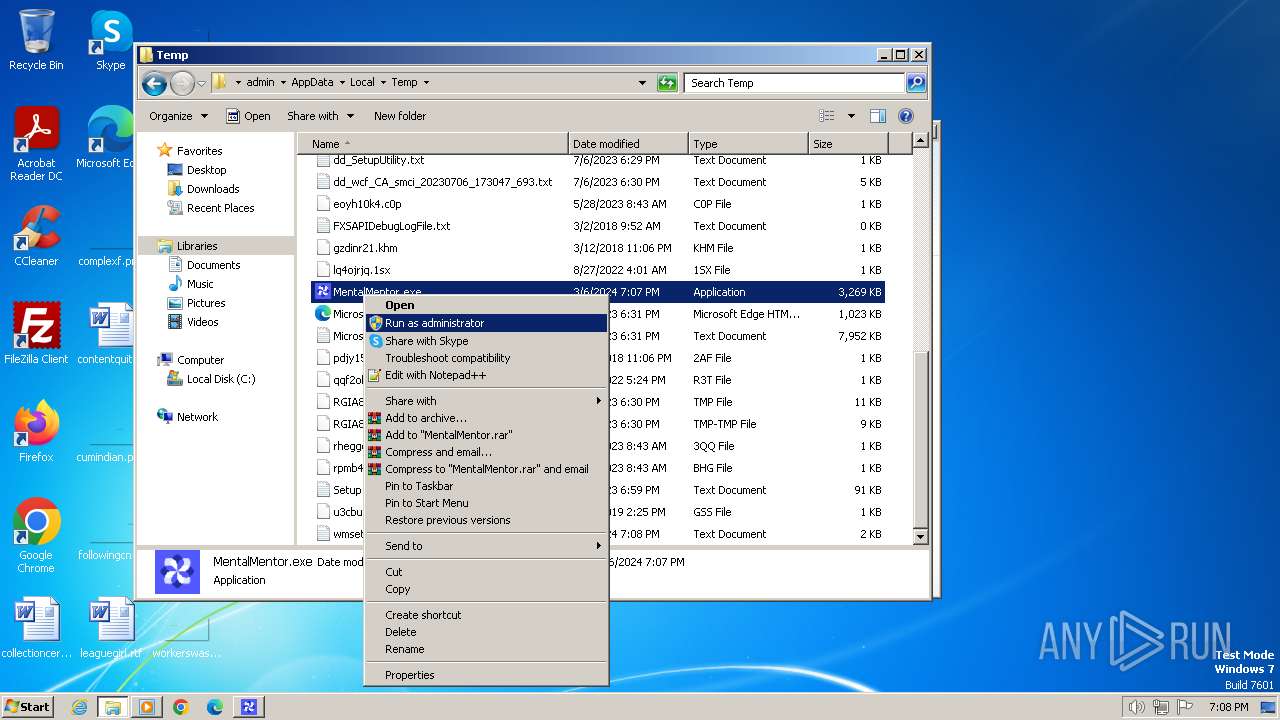Click AppData in address breadcrumb
Screen dimensions: 1280x720
click(313, 83)
